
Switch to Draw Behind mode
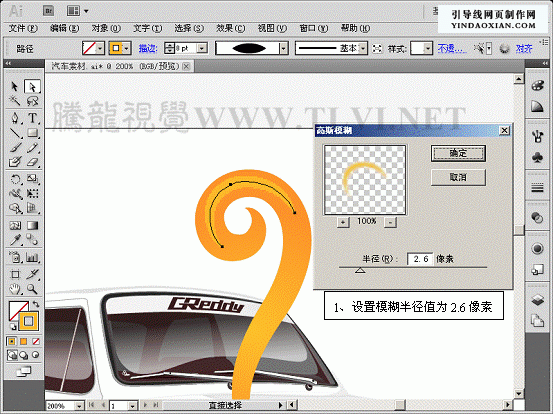coord(24,355)
